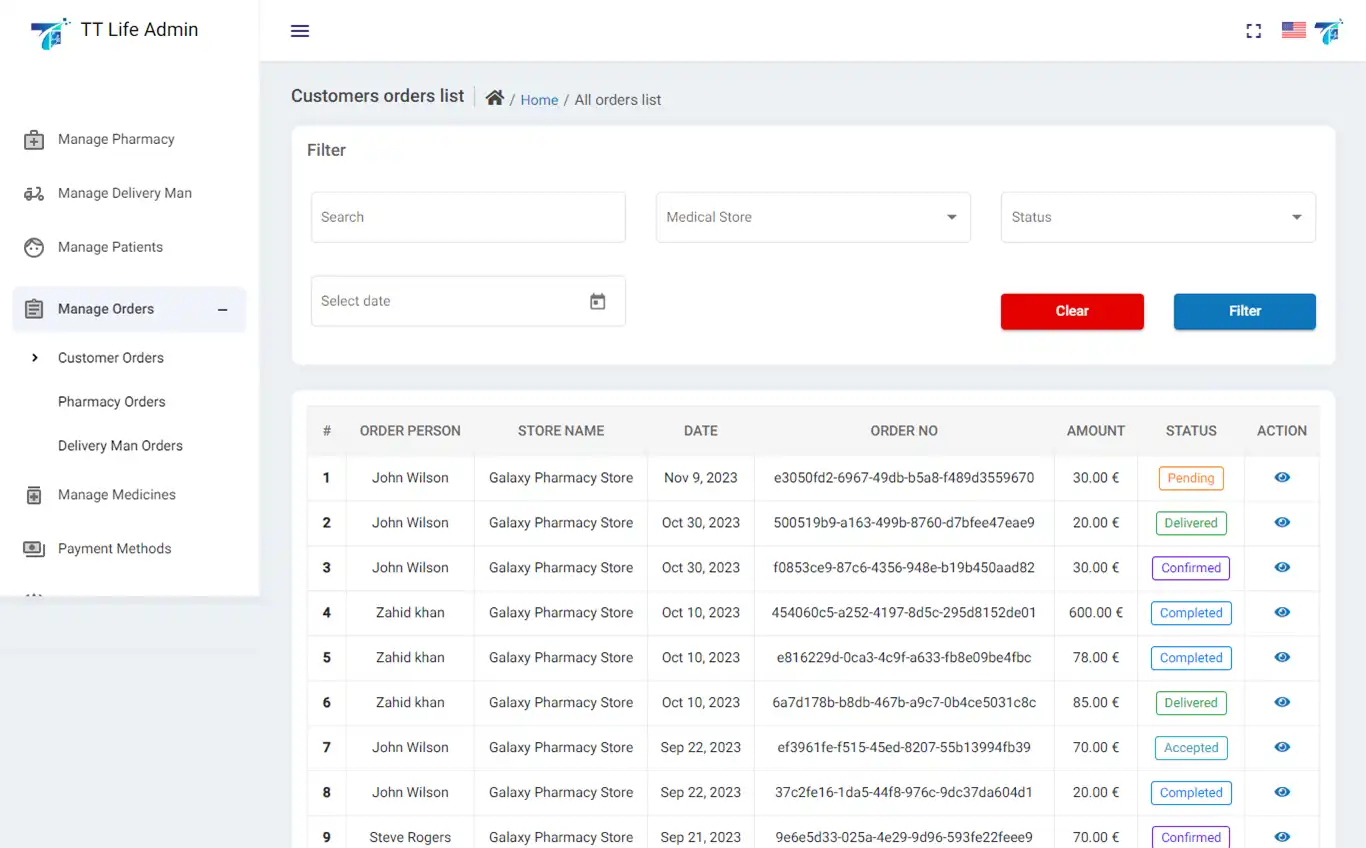Open the Medical Store dropdown
This screenshot has width=1366, height=848.
tap(812, 217)
